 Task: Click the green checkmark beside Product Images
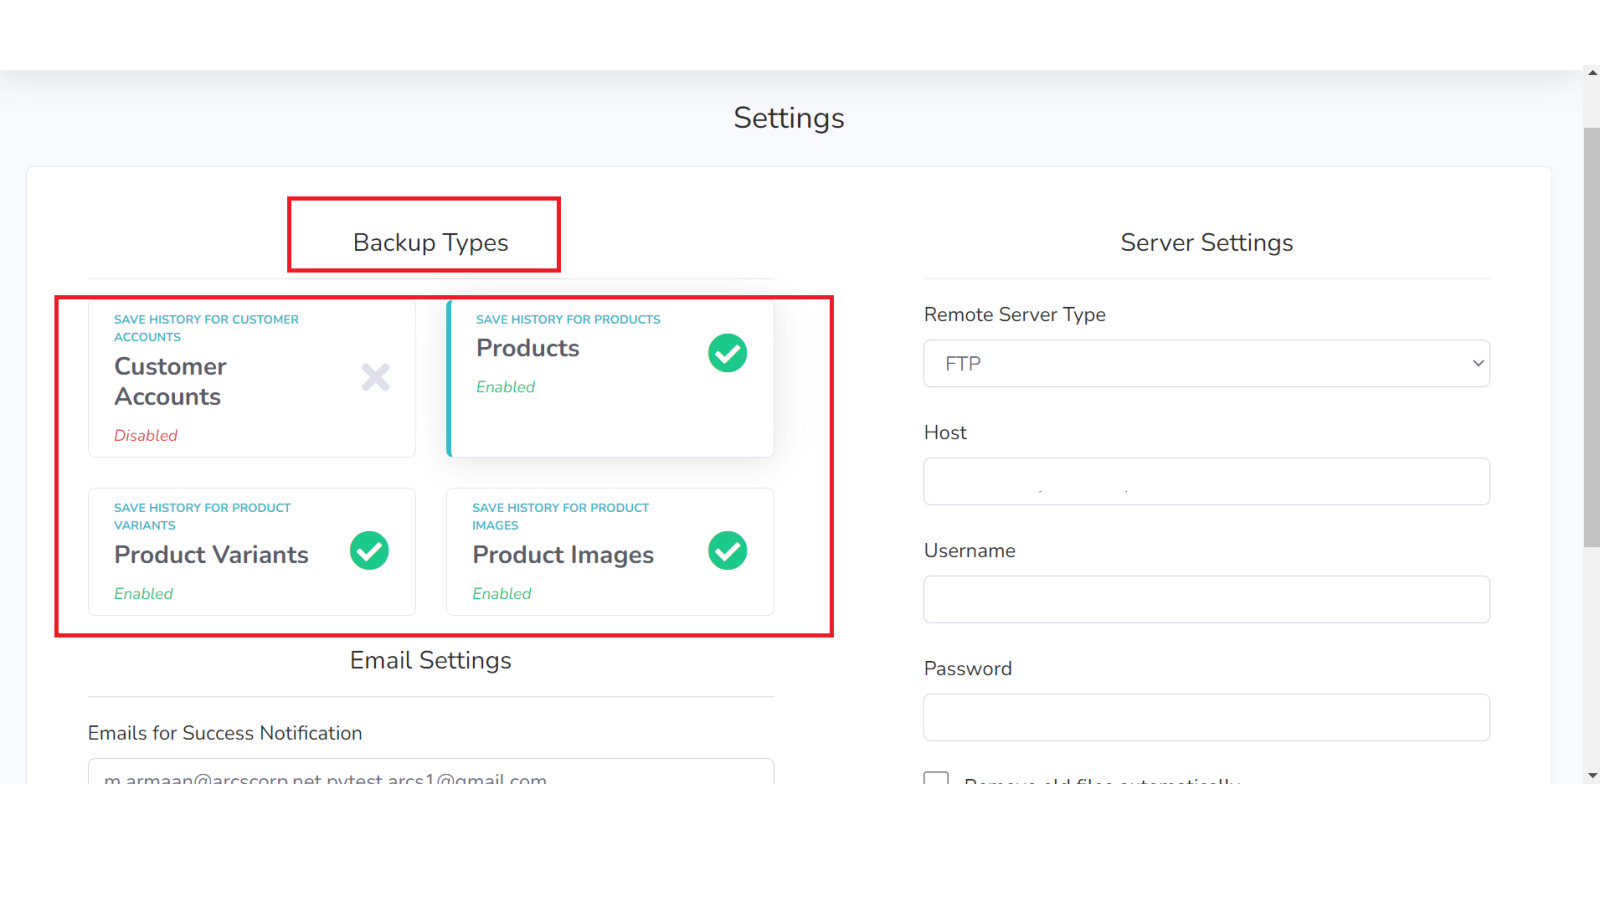pyautogui.click(x=727, y=551)
